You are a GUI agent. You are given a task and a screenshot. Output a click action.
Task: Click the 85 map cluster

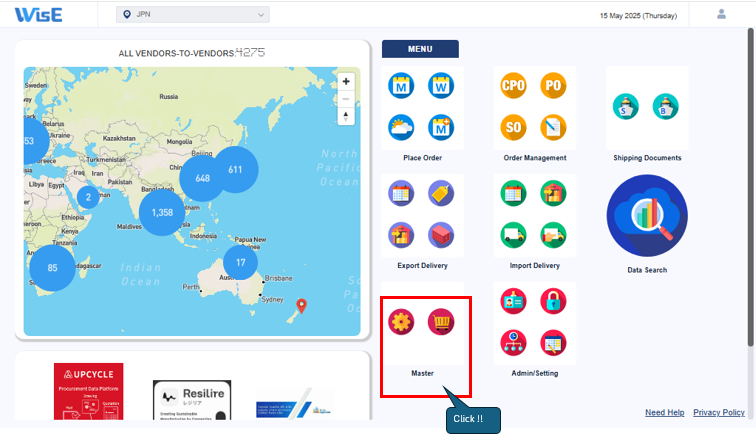(53, 268)
